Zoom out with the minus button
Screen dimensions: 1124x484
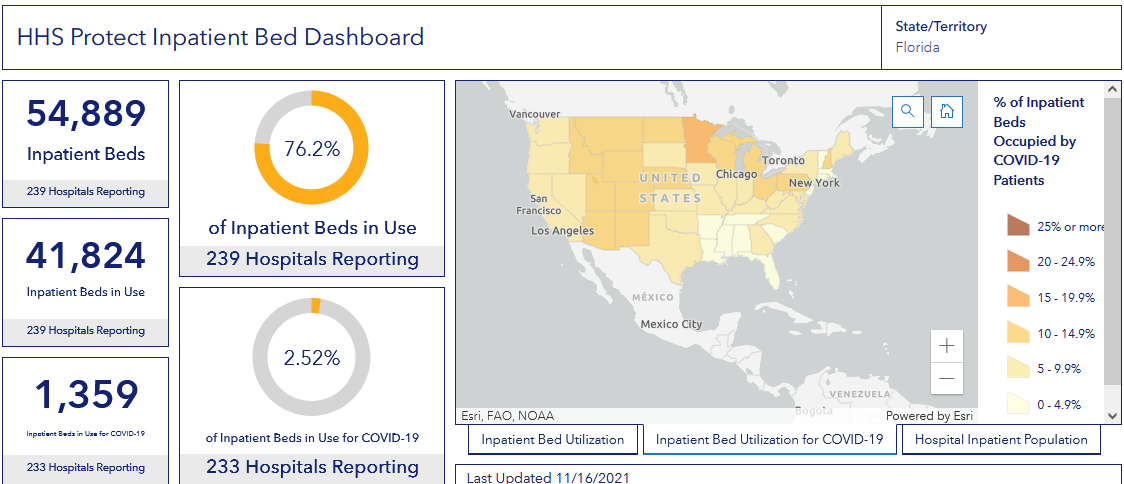click(x=946, y=379)
